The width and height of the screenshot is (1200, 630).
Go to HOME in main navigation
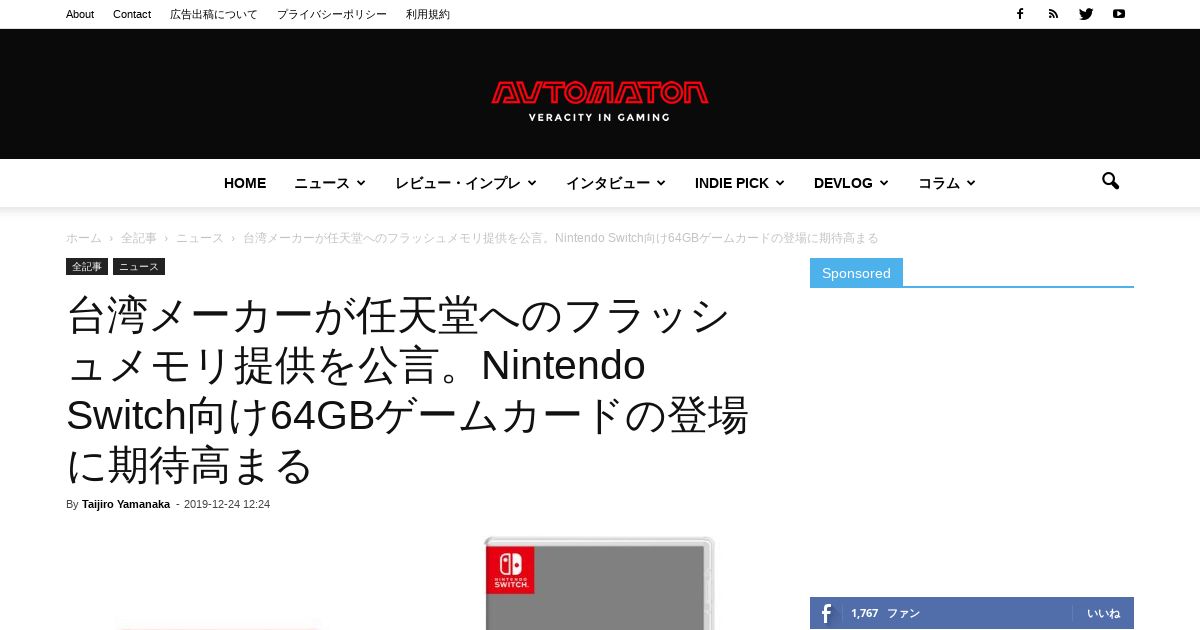(x=245, y=183)
